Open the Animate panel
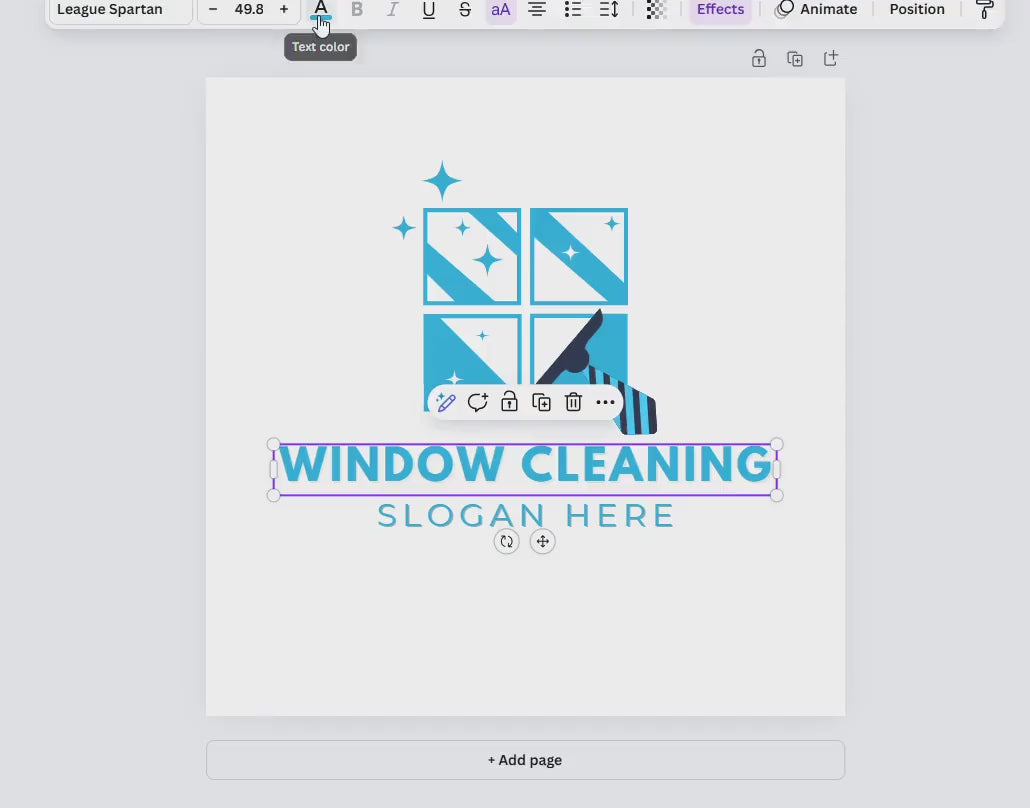The height and width of the screenshot is (808, 1030). 816,9
